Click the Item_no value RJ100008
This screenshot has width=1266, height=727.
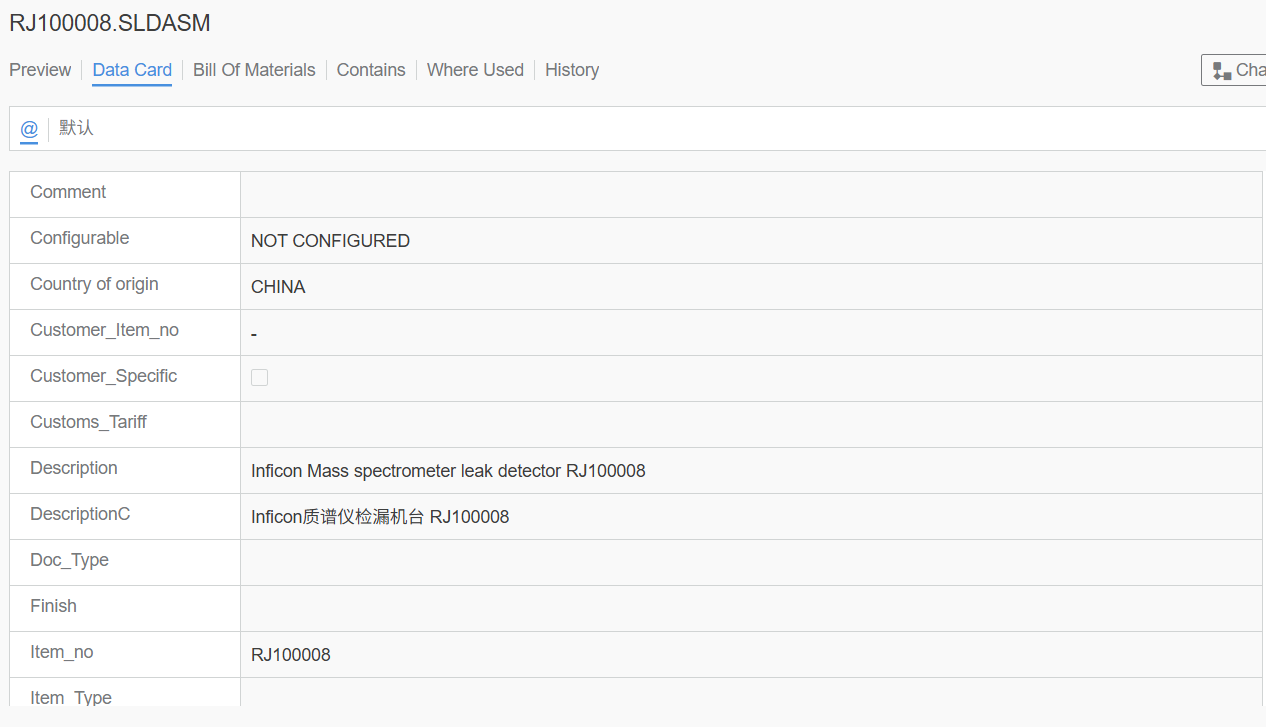[291, 655]
